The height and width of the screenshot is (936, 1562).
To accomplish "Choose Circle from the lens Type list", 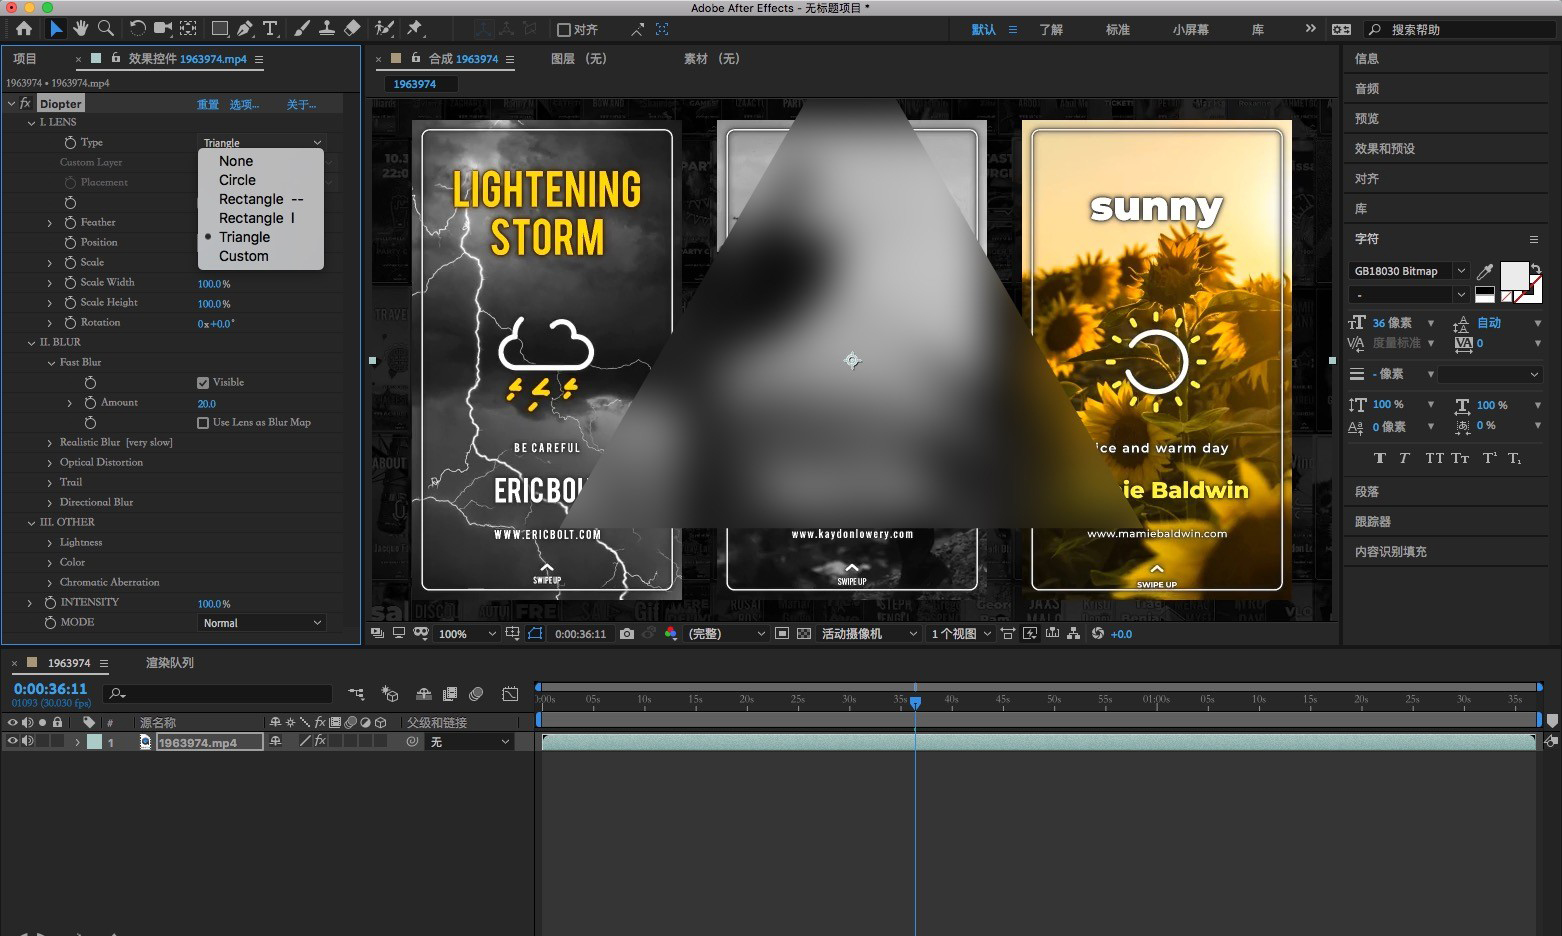I will point(237,180).
